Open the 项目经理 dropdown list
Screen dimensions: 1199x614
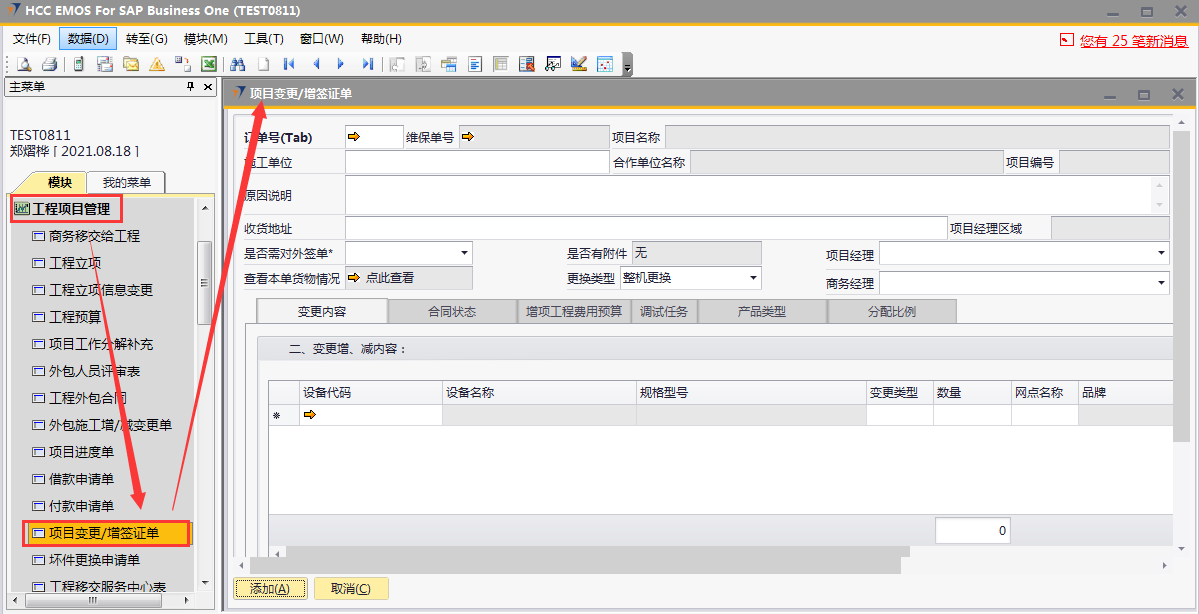pos(1160,253)
